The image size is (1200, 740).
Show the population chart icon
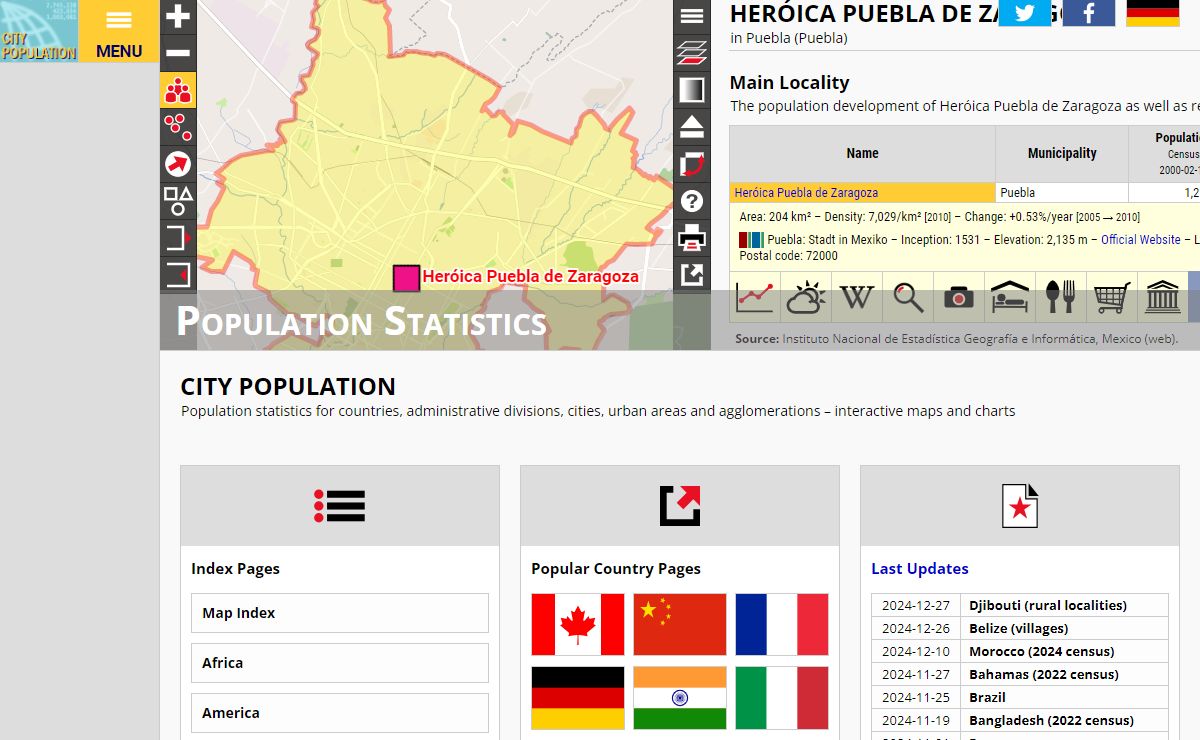coord(755,297)
